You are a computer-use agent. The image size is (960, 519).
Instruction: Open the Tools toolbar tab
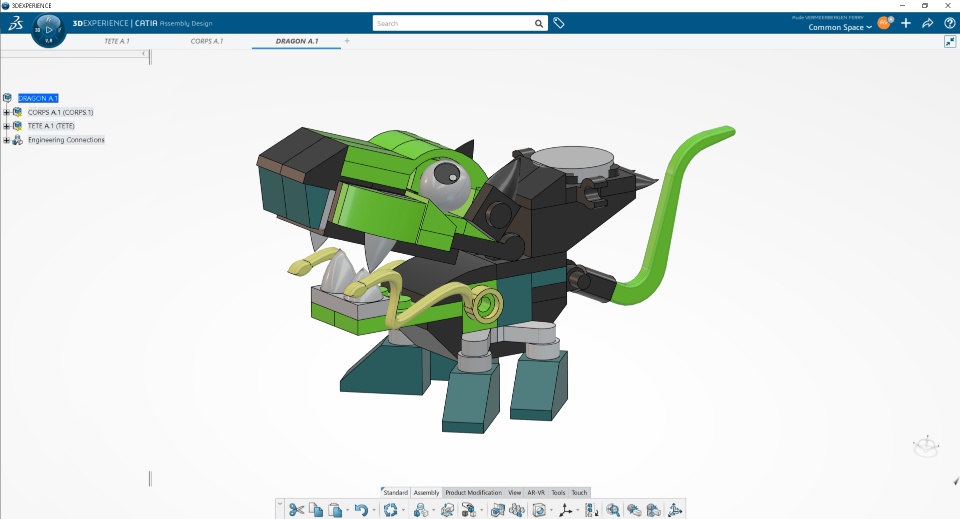[x=558, y=492]
